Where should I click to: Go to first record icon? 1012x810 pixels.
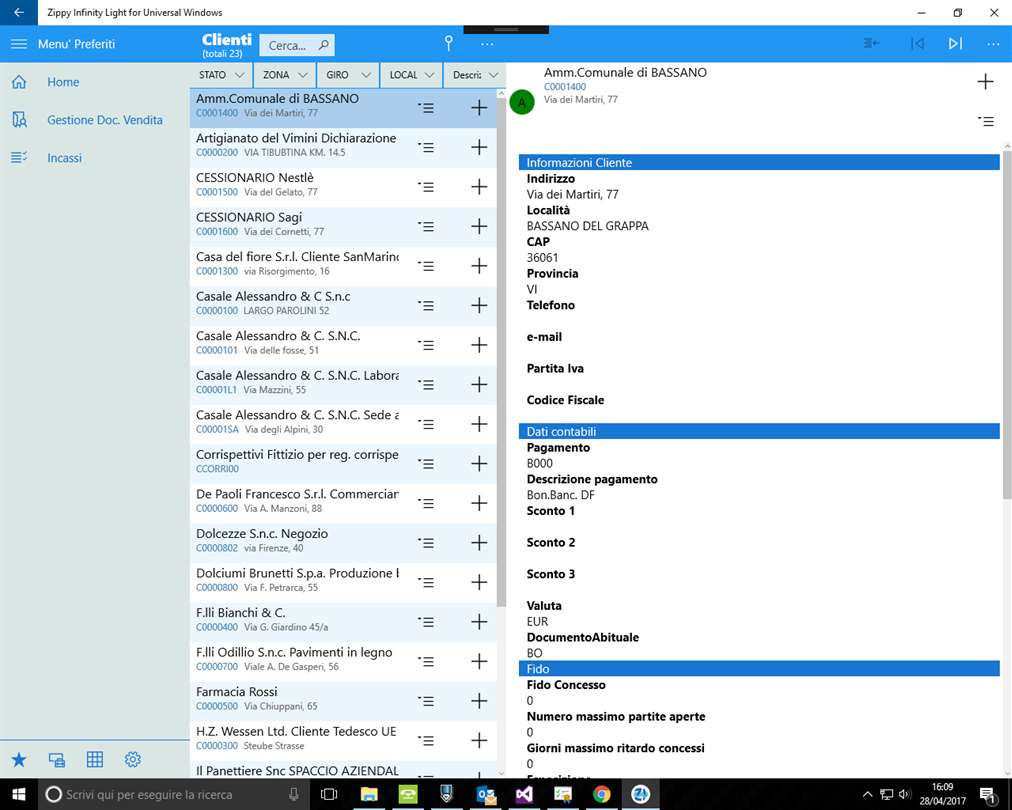pos(917,43)
